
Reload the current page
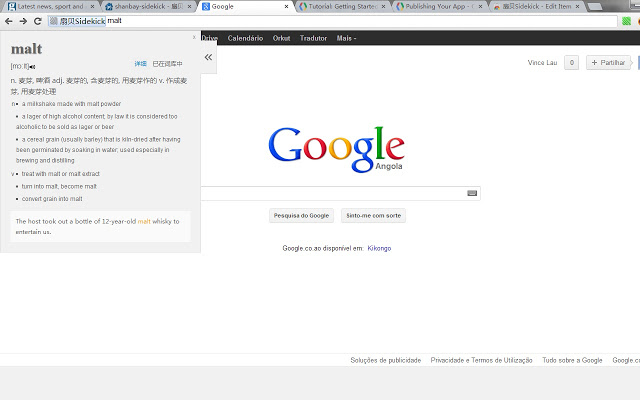coord(38,21)
